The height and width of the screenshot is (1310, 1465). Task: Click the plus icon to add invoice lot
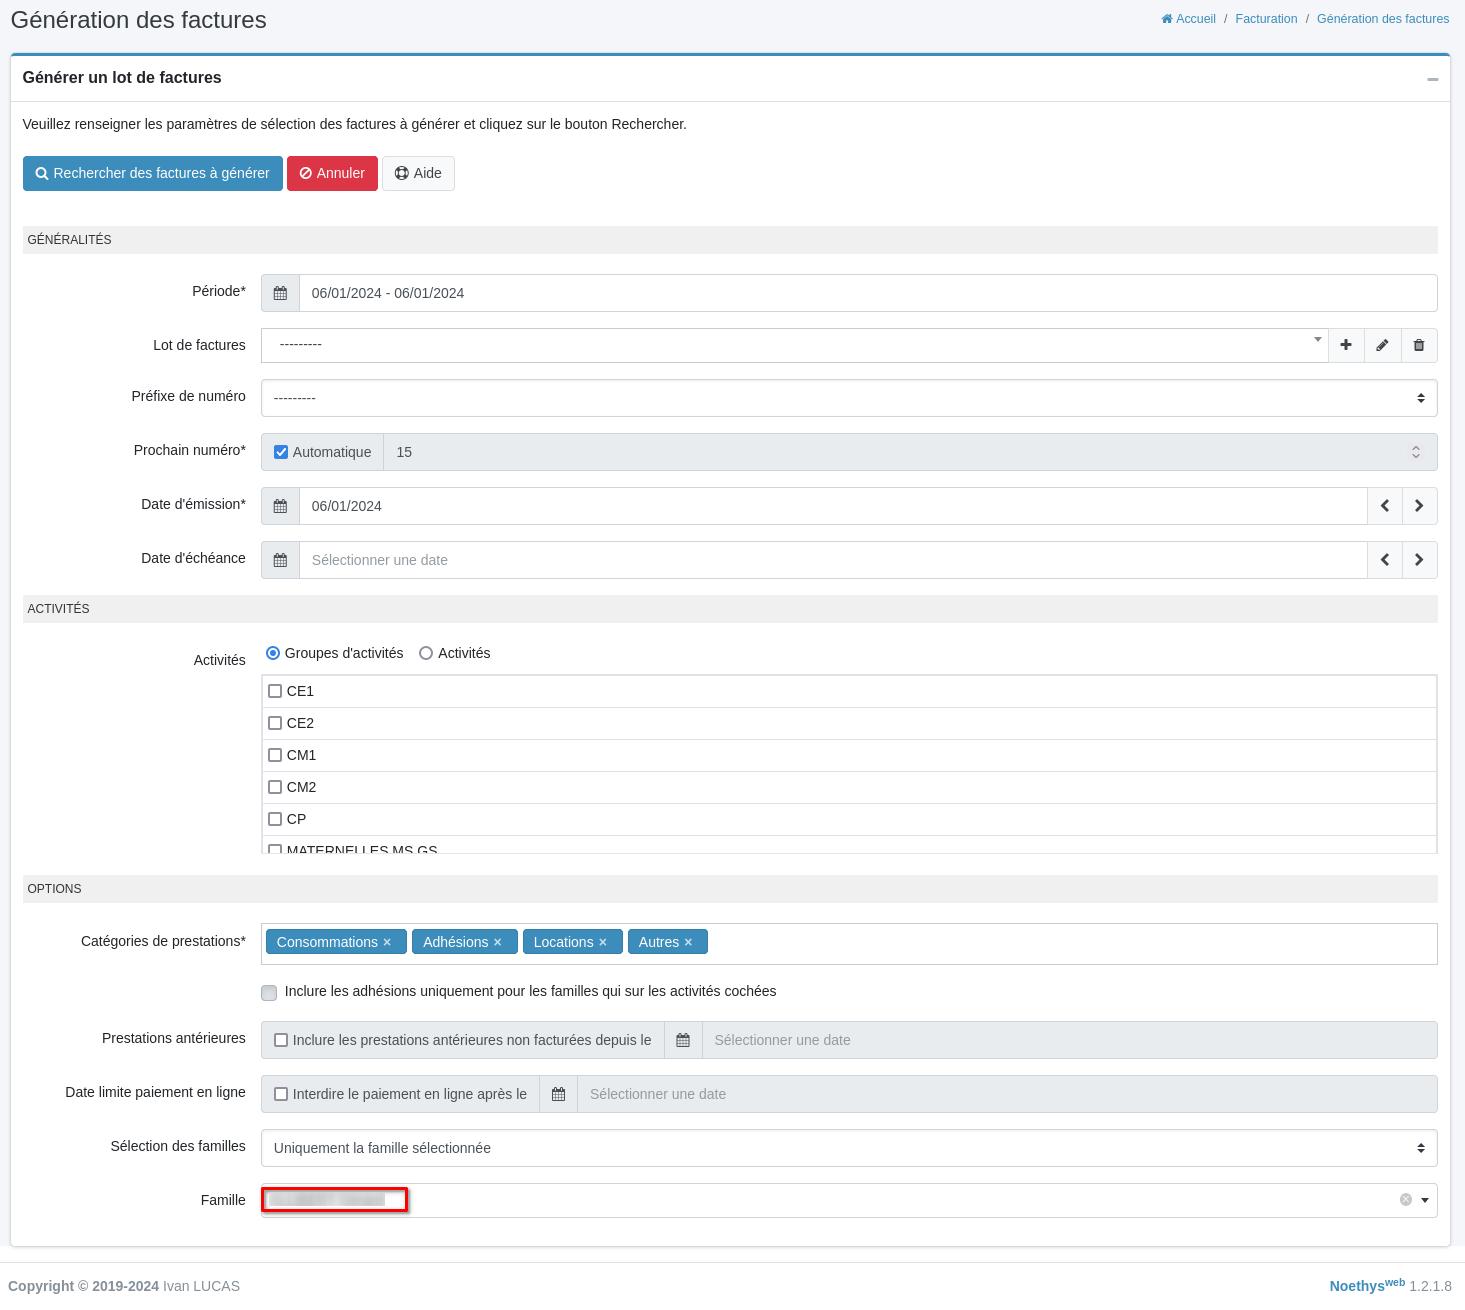click(x=1346, y=345)
